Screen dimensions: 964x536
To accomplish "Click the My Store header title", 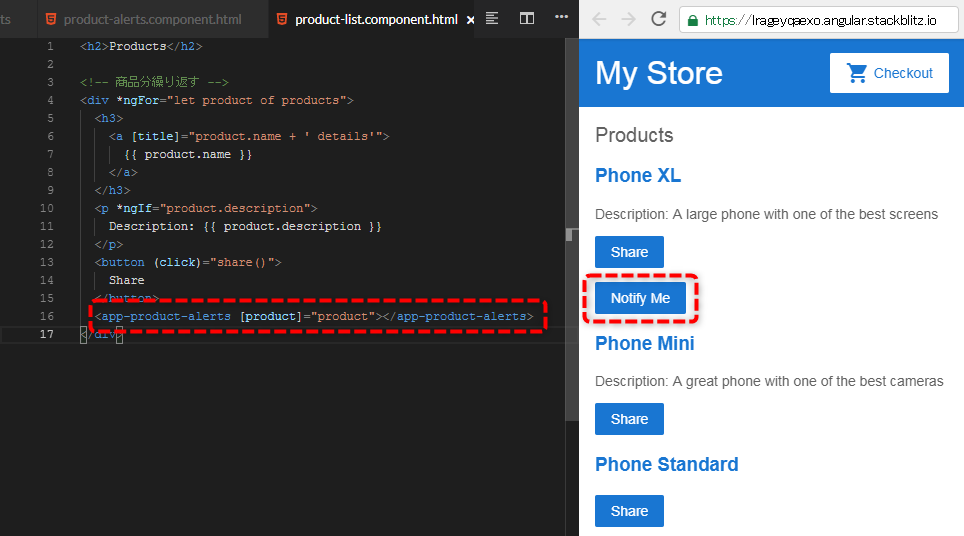I will coord(658,73).
